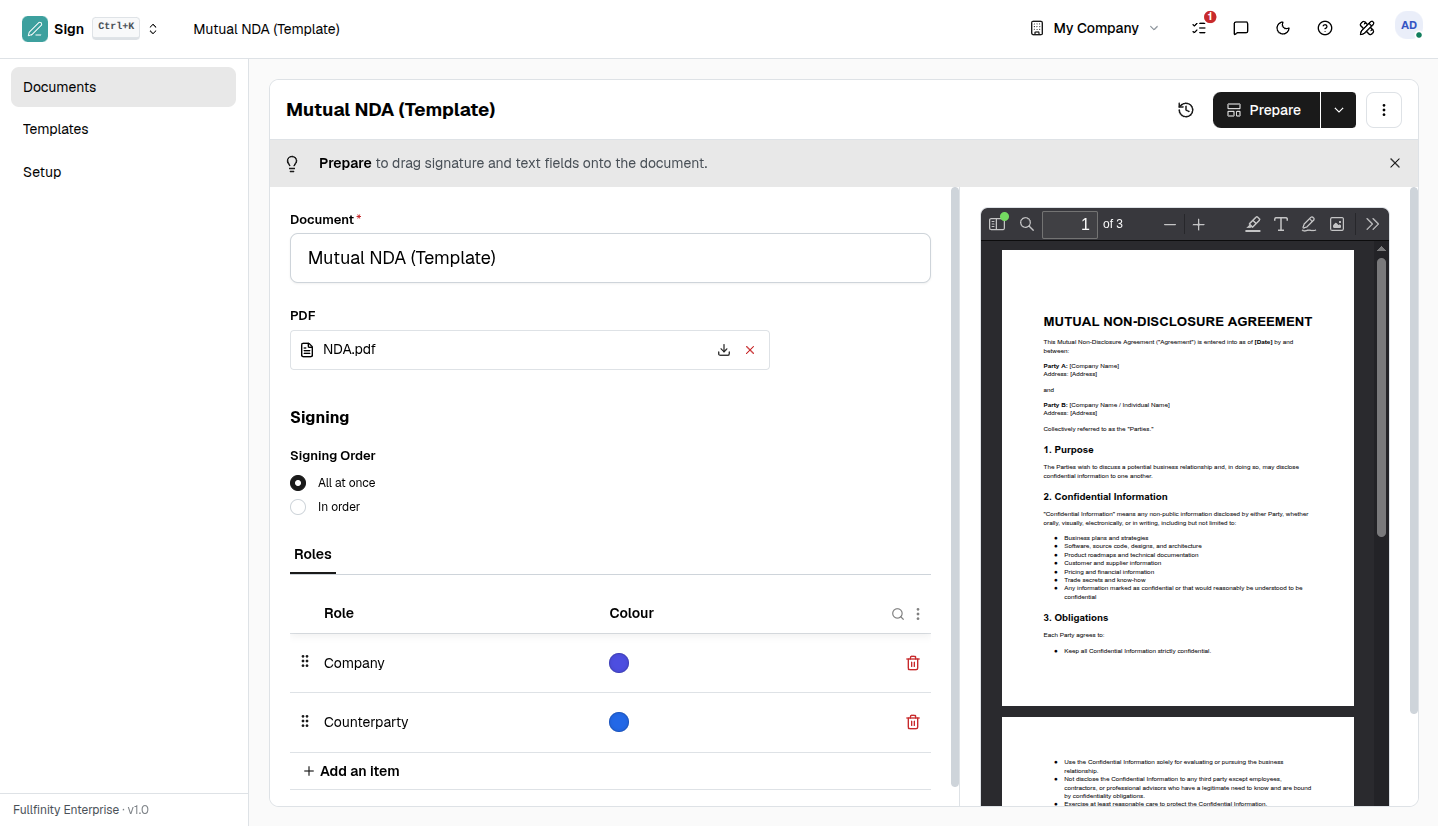
Task: Open the three-dot more actions menu
Action: pos(1384,110)
